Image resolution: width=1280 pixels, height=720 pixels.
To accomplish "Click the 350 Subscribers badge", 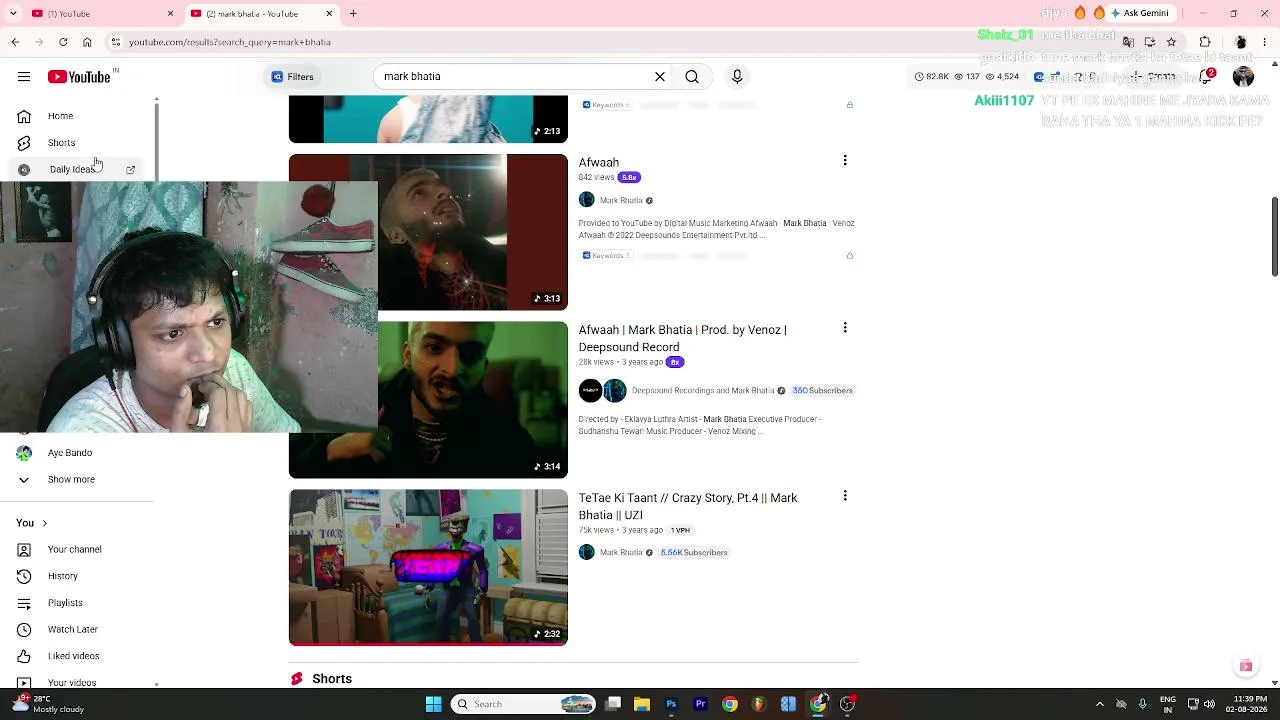I will (x=822, y=390).
